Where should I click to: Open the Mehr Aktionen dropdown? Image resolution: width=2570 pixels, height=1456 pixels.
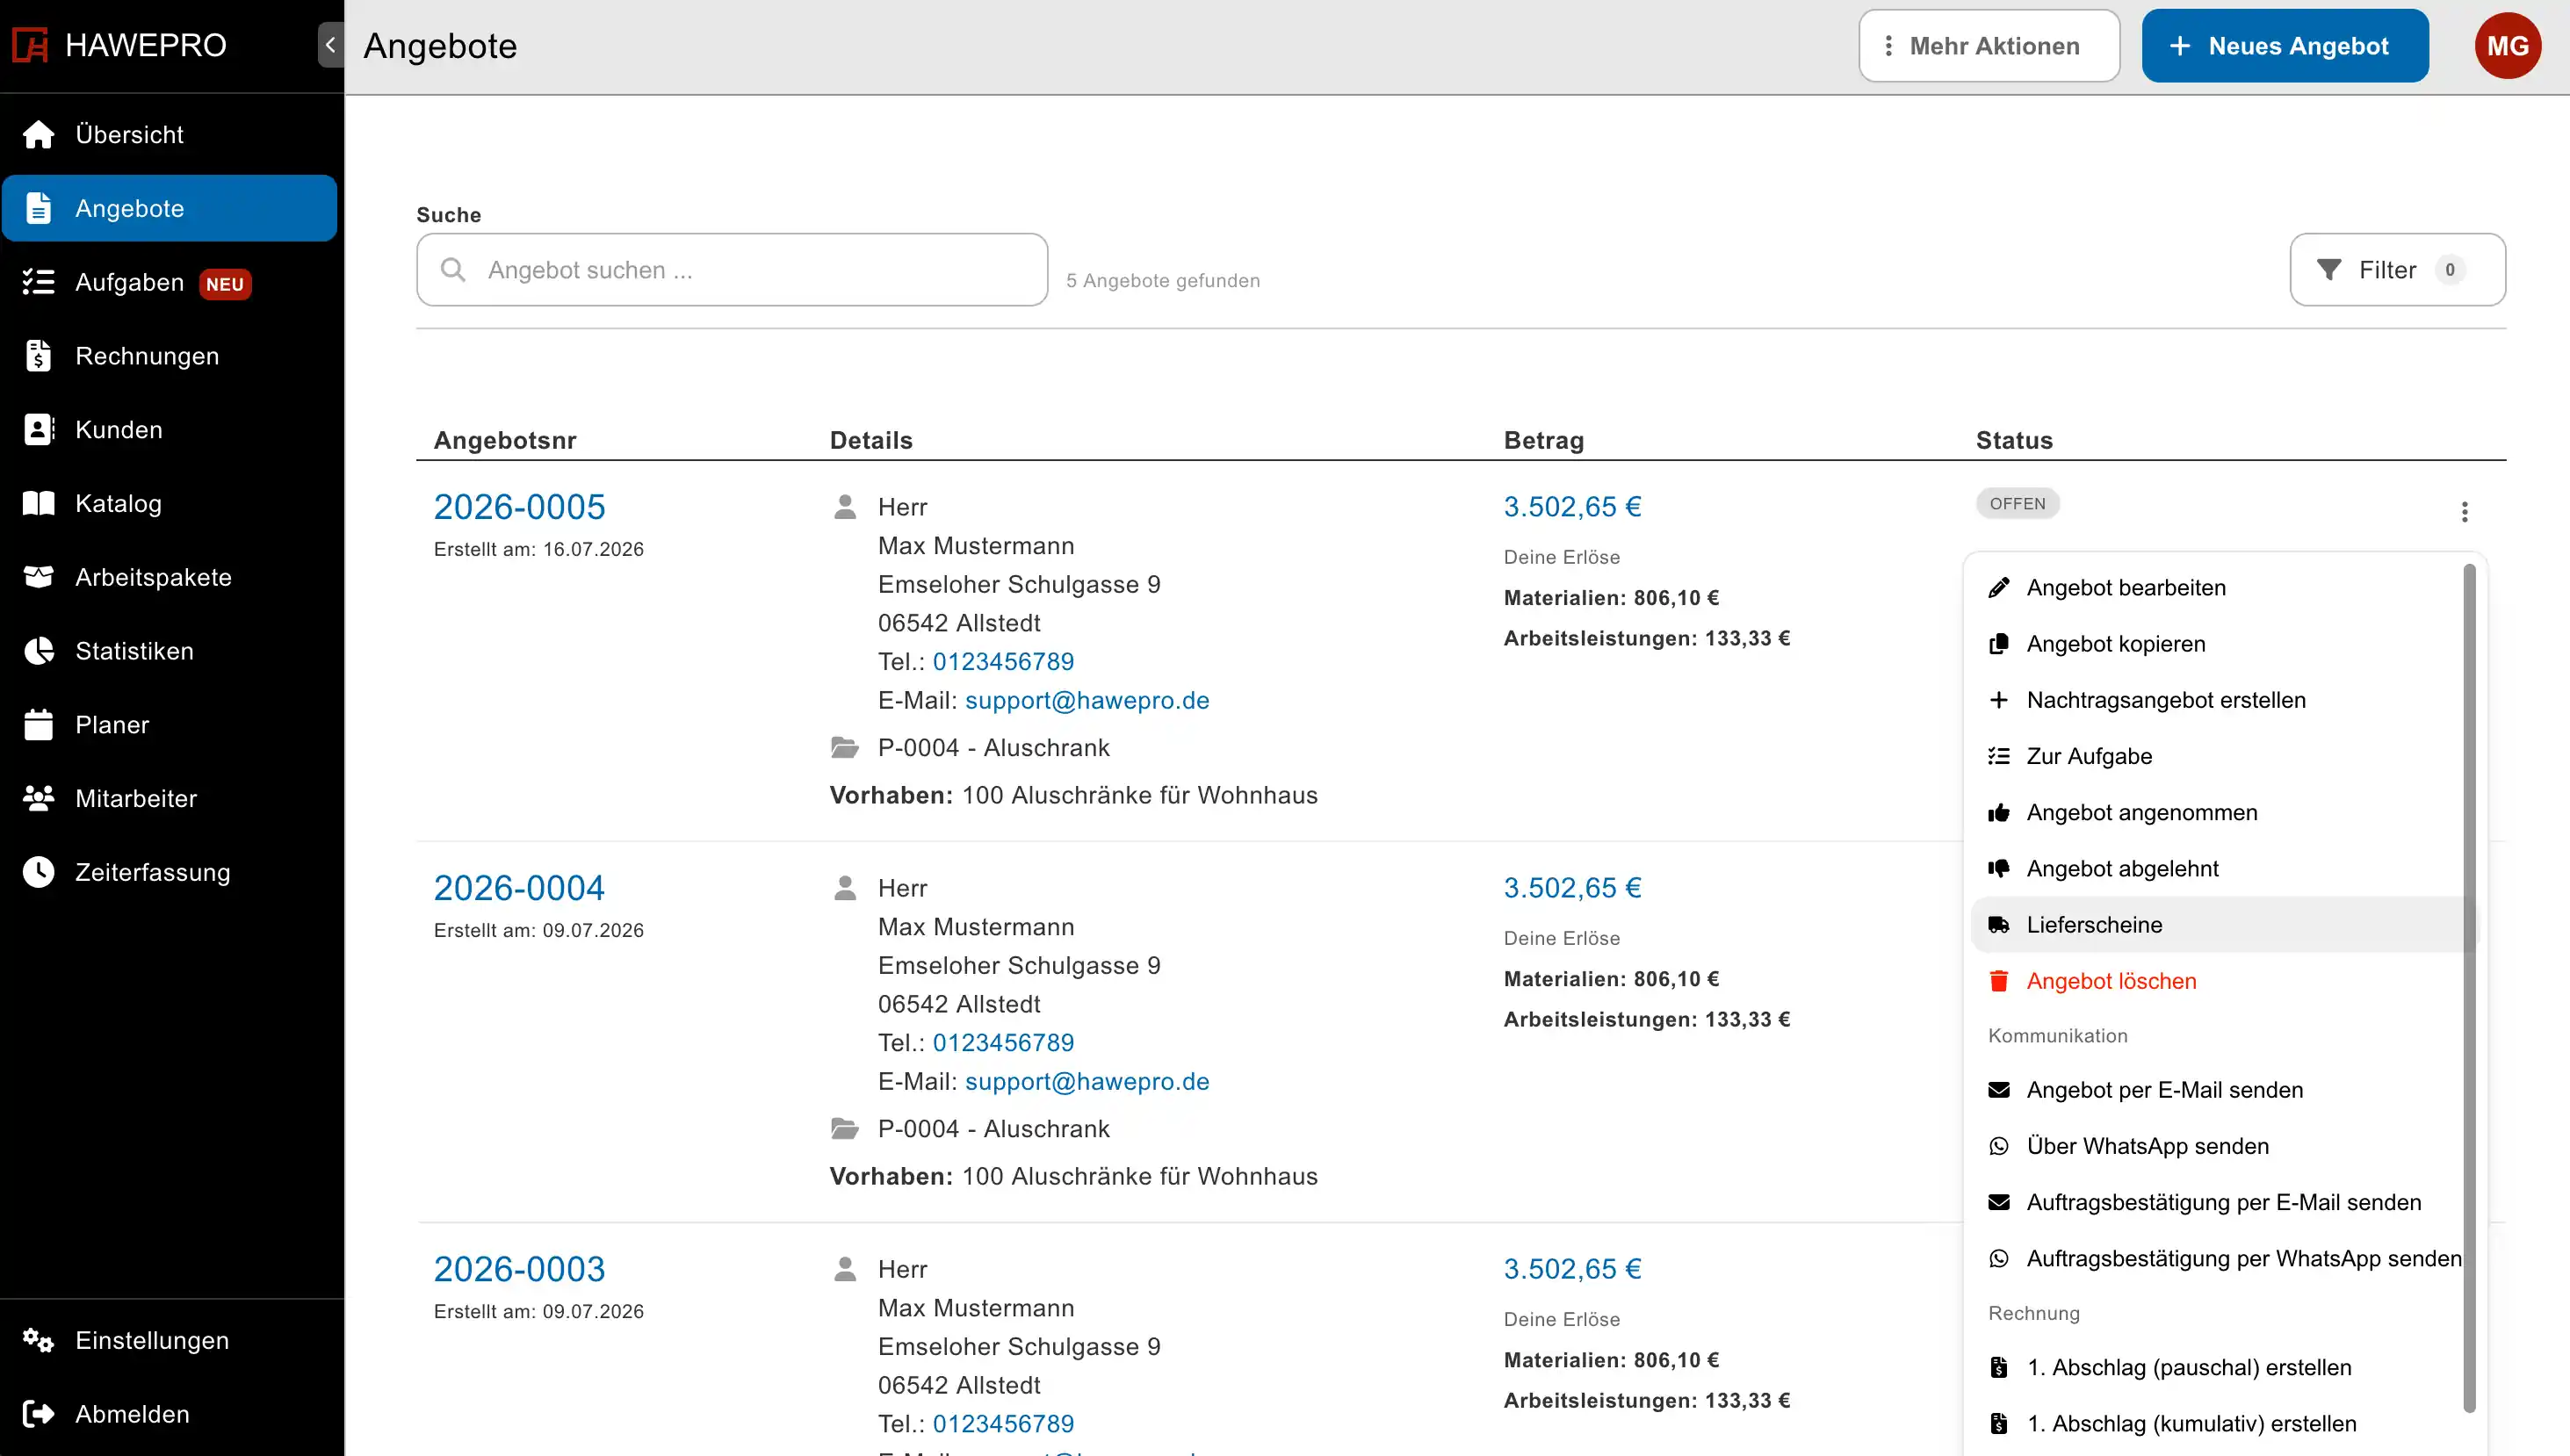1989,46
